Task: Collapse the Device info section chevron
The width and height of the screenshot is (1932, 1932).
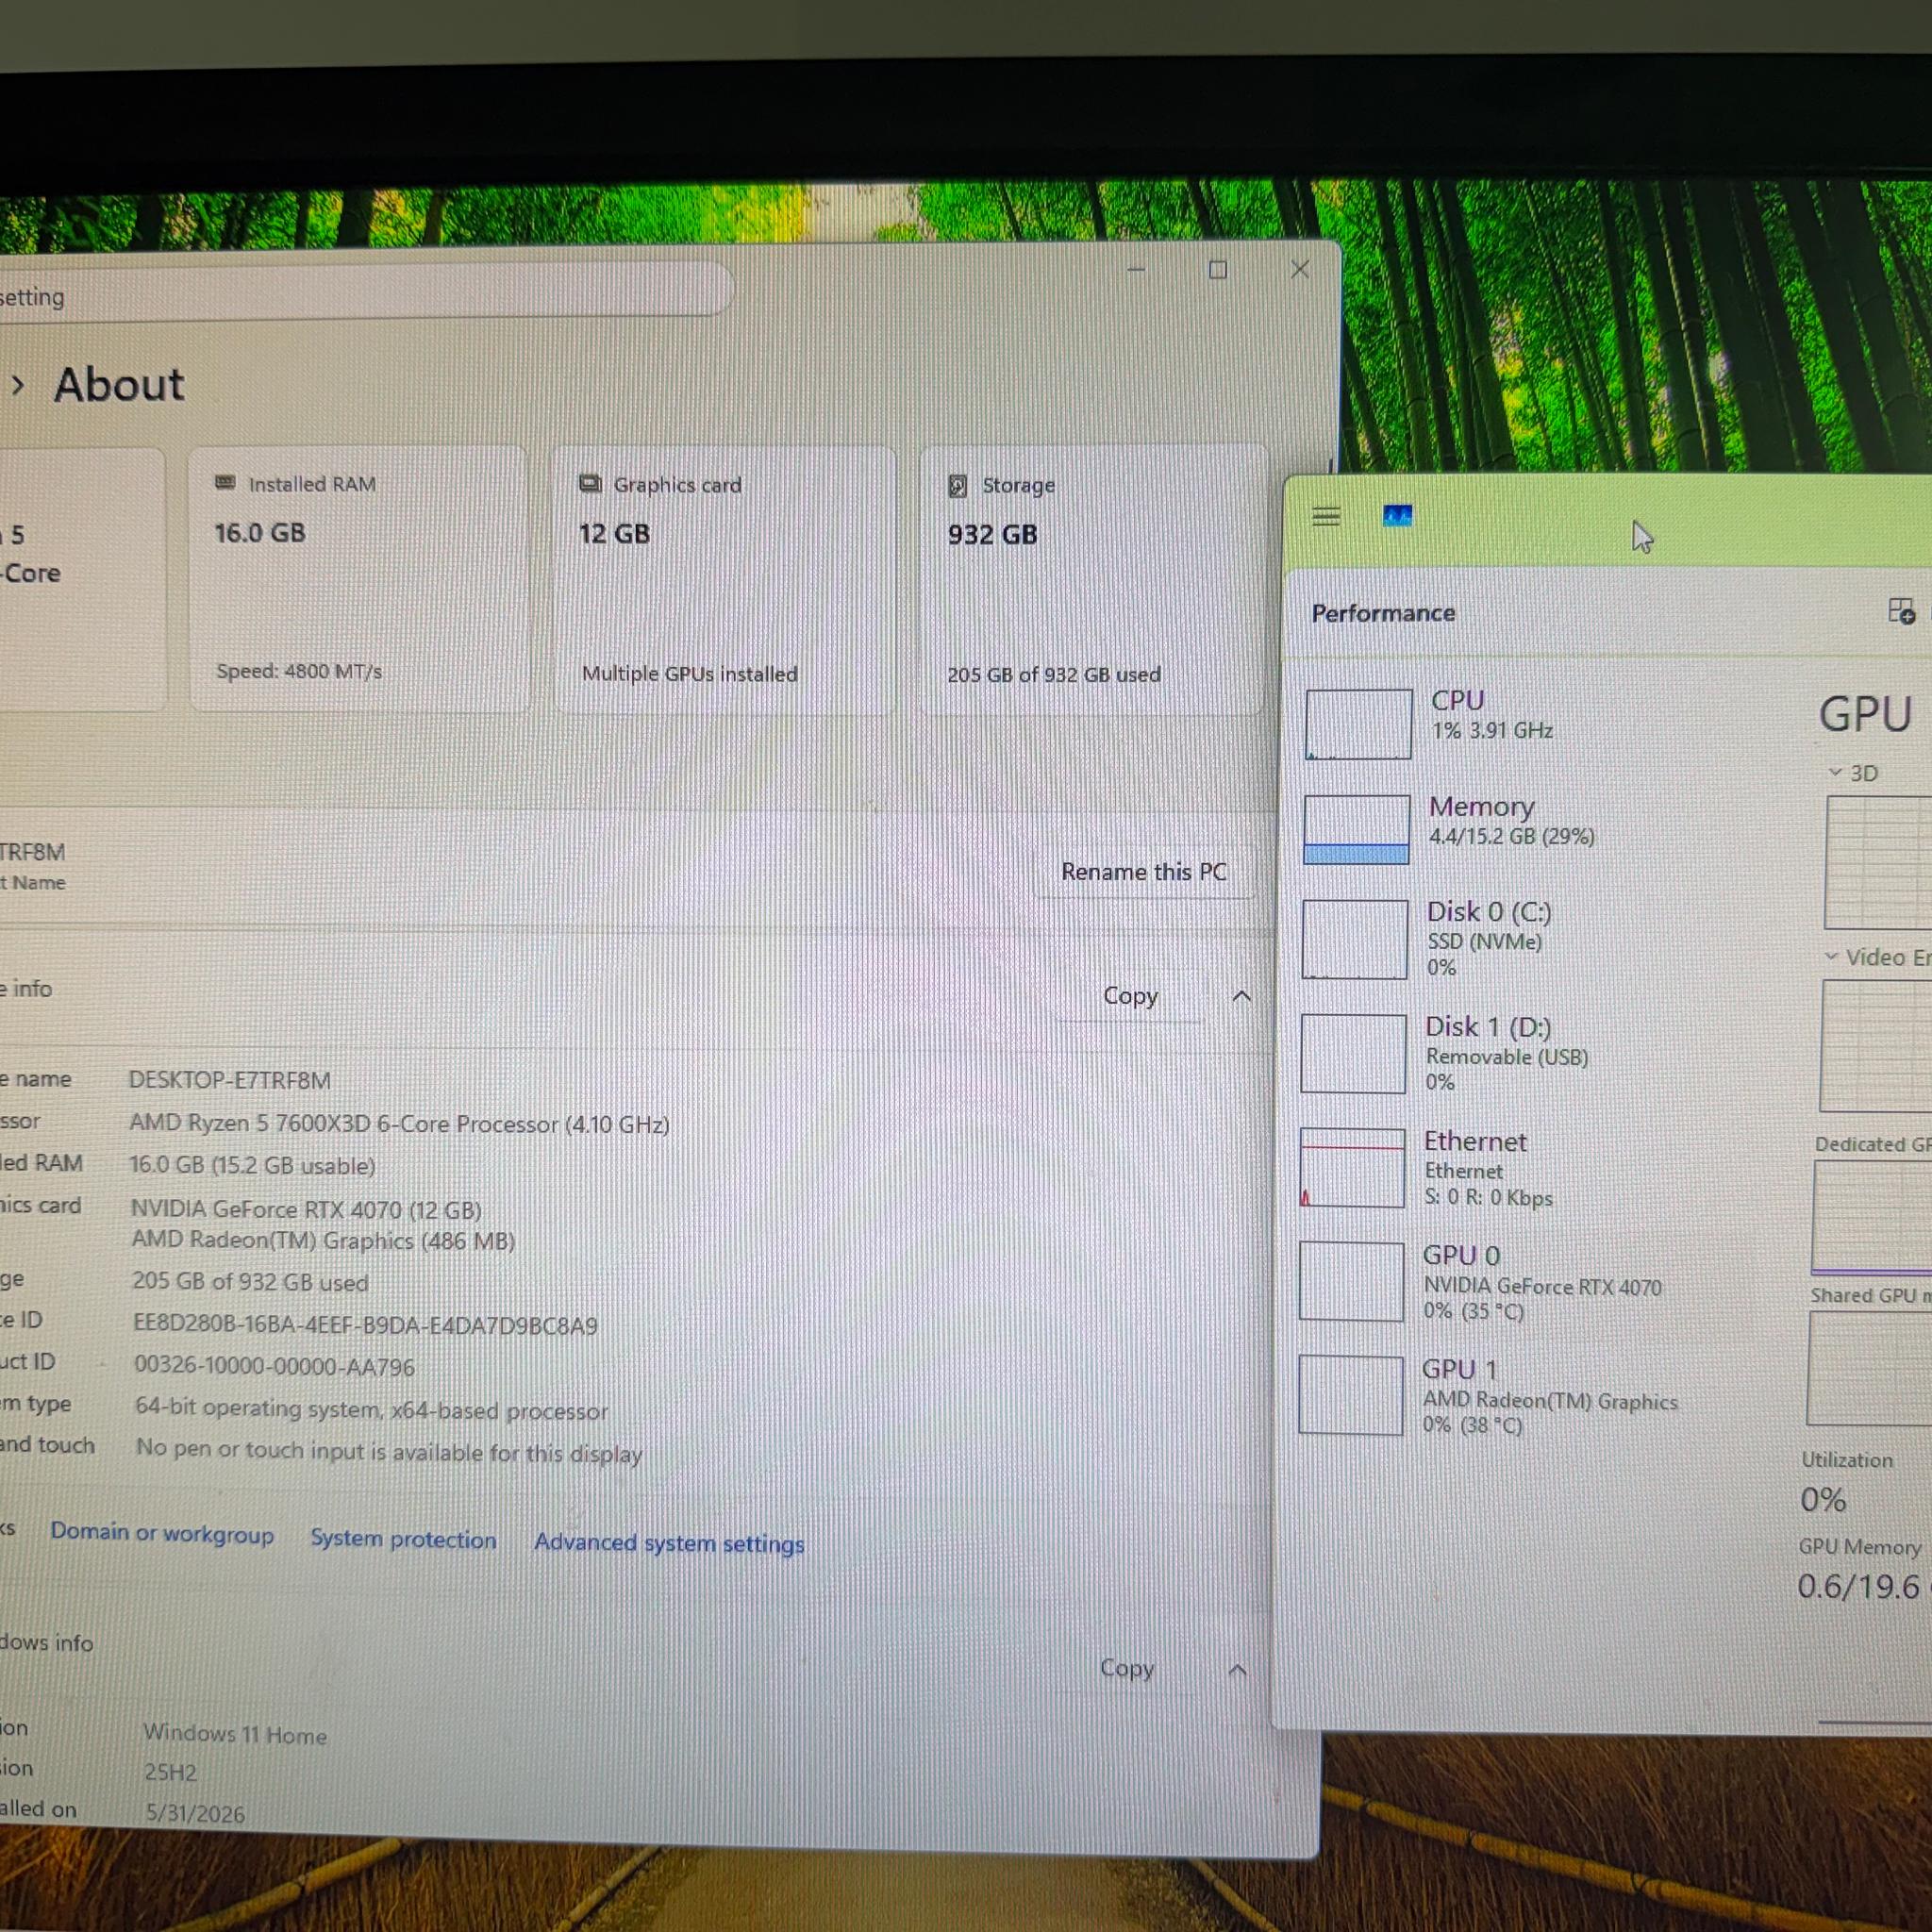Action: pos(1241,996)
